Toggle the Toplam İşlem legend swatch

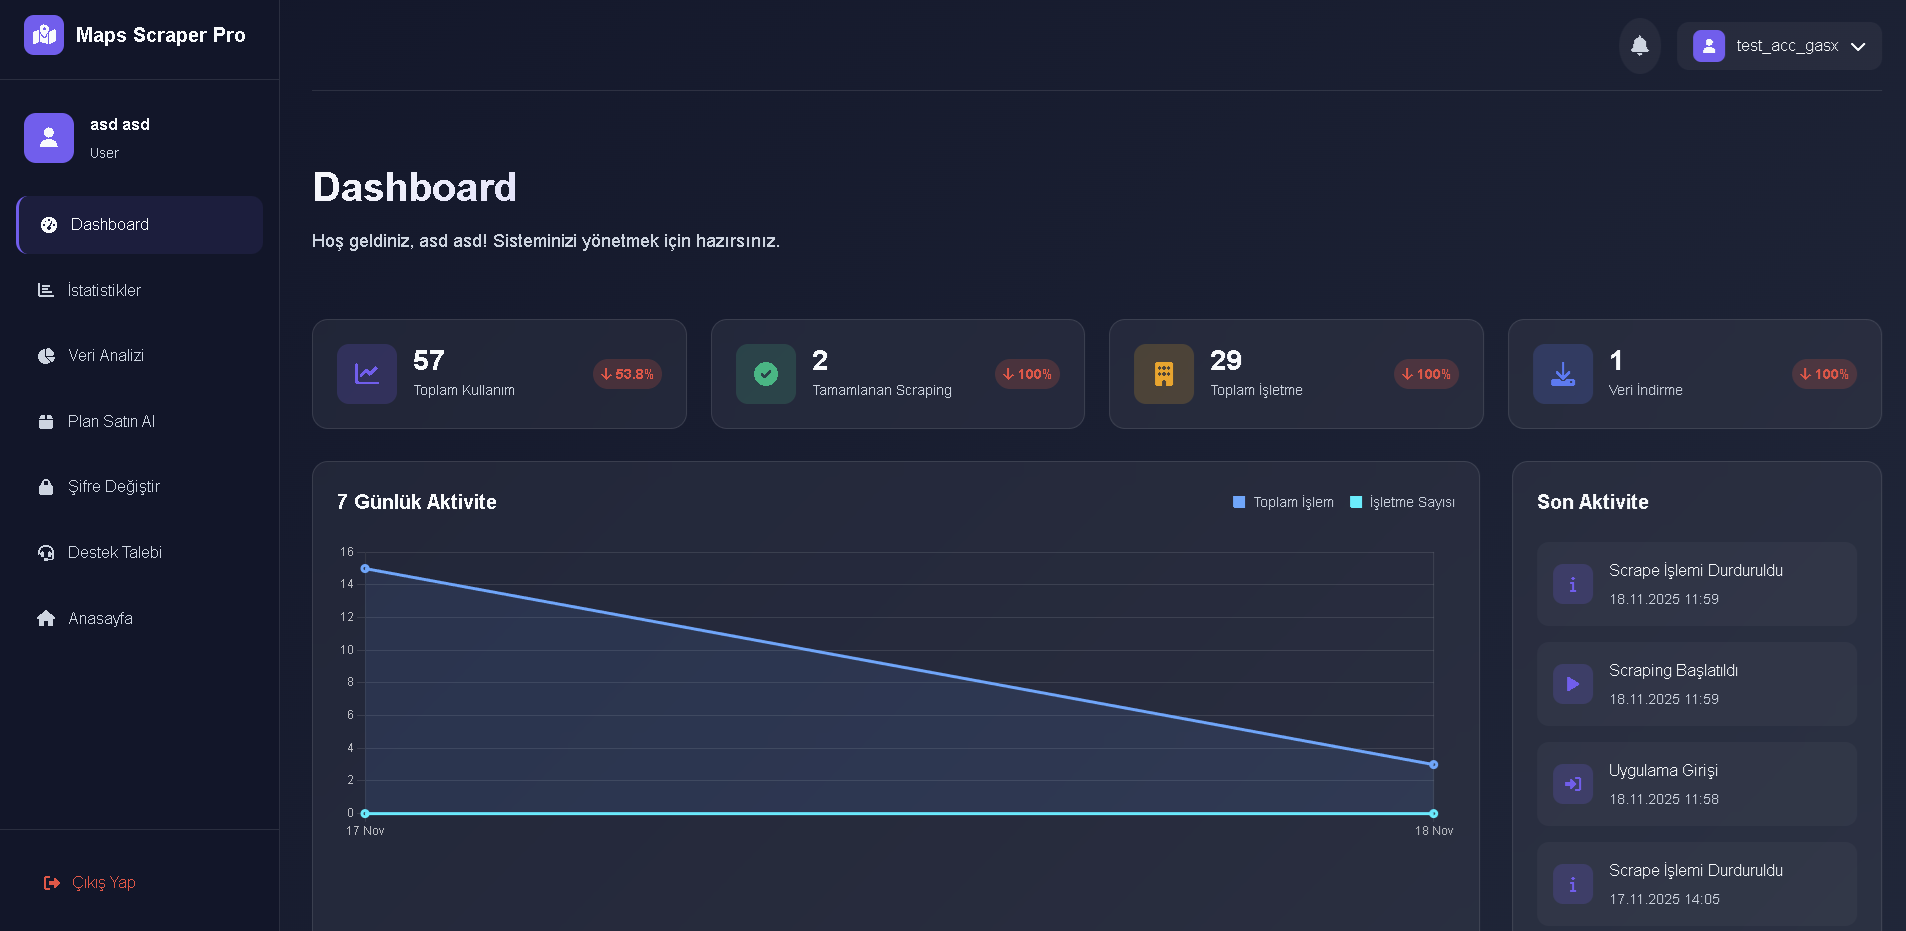point(1239,502)
